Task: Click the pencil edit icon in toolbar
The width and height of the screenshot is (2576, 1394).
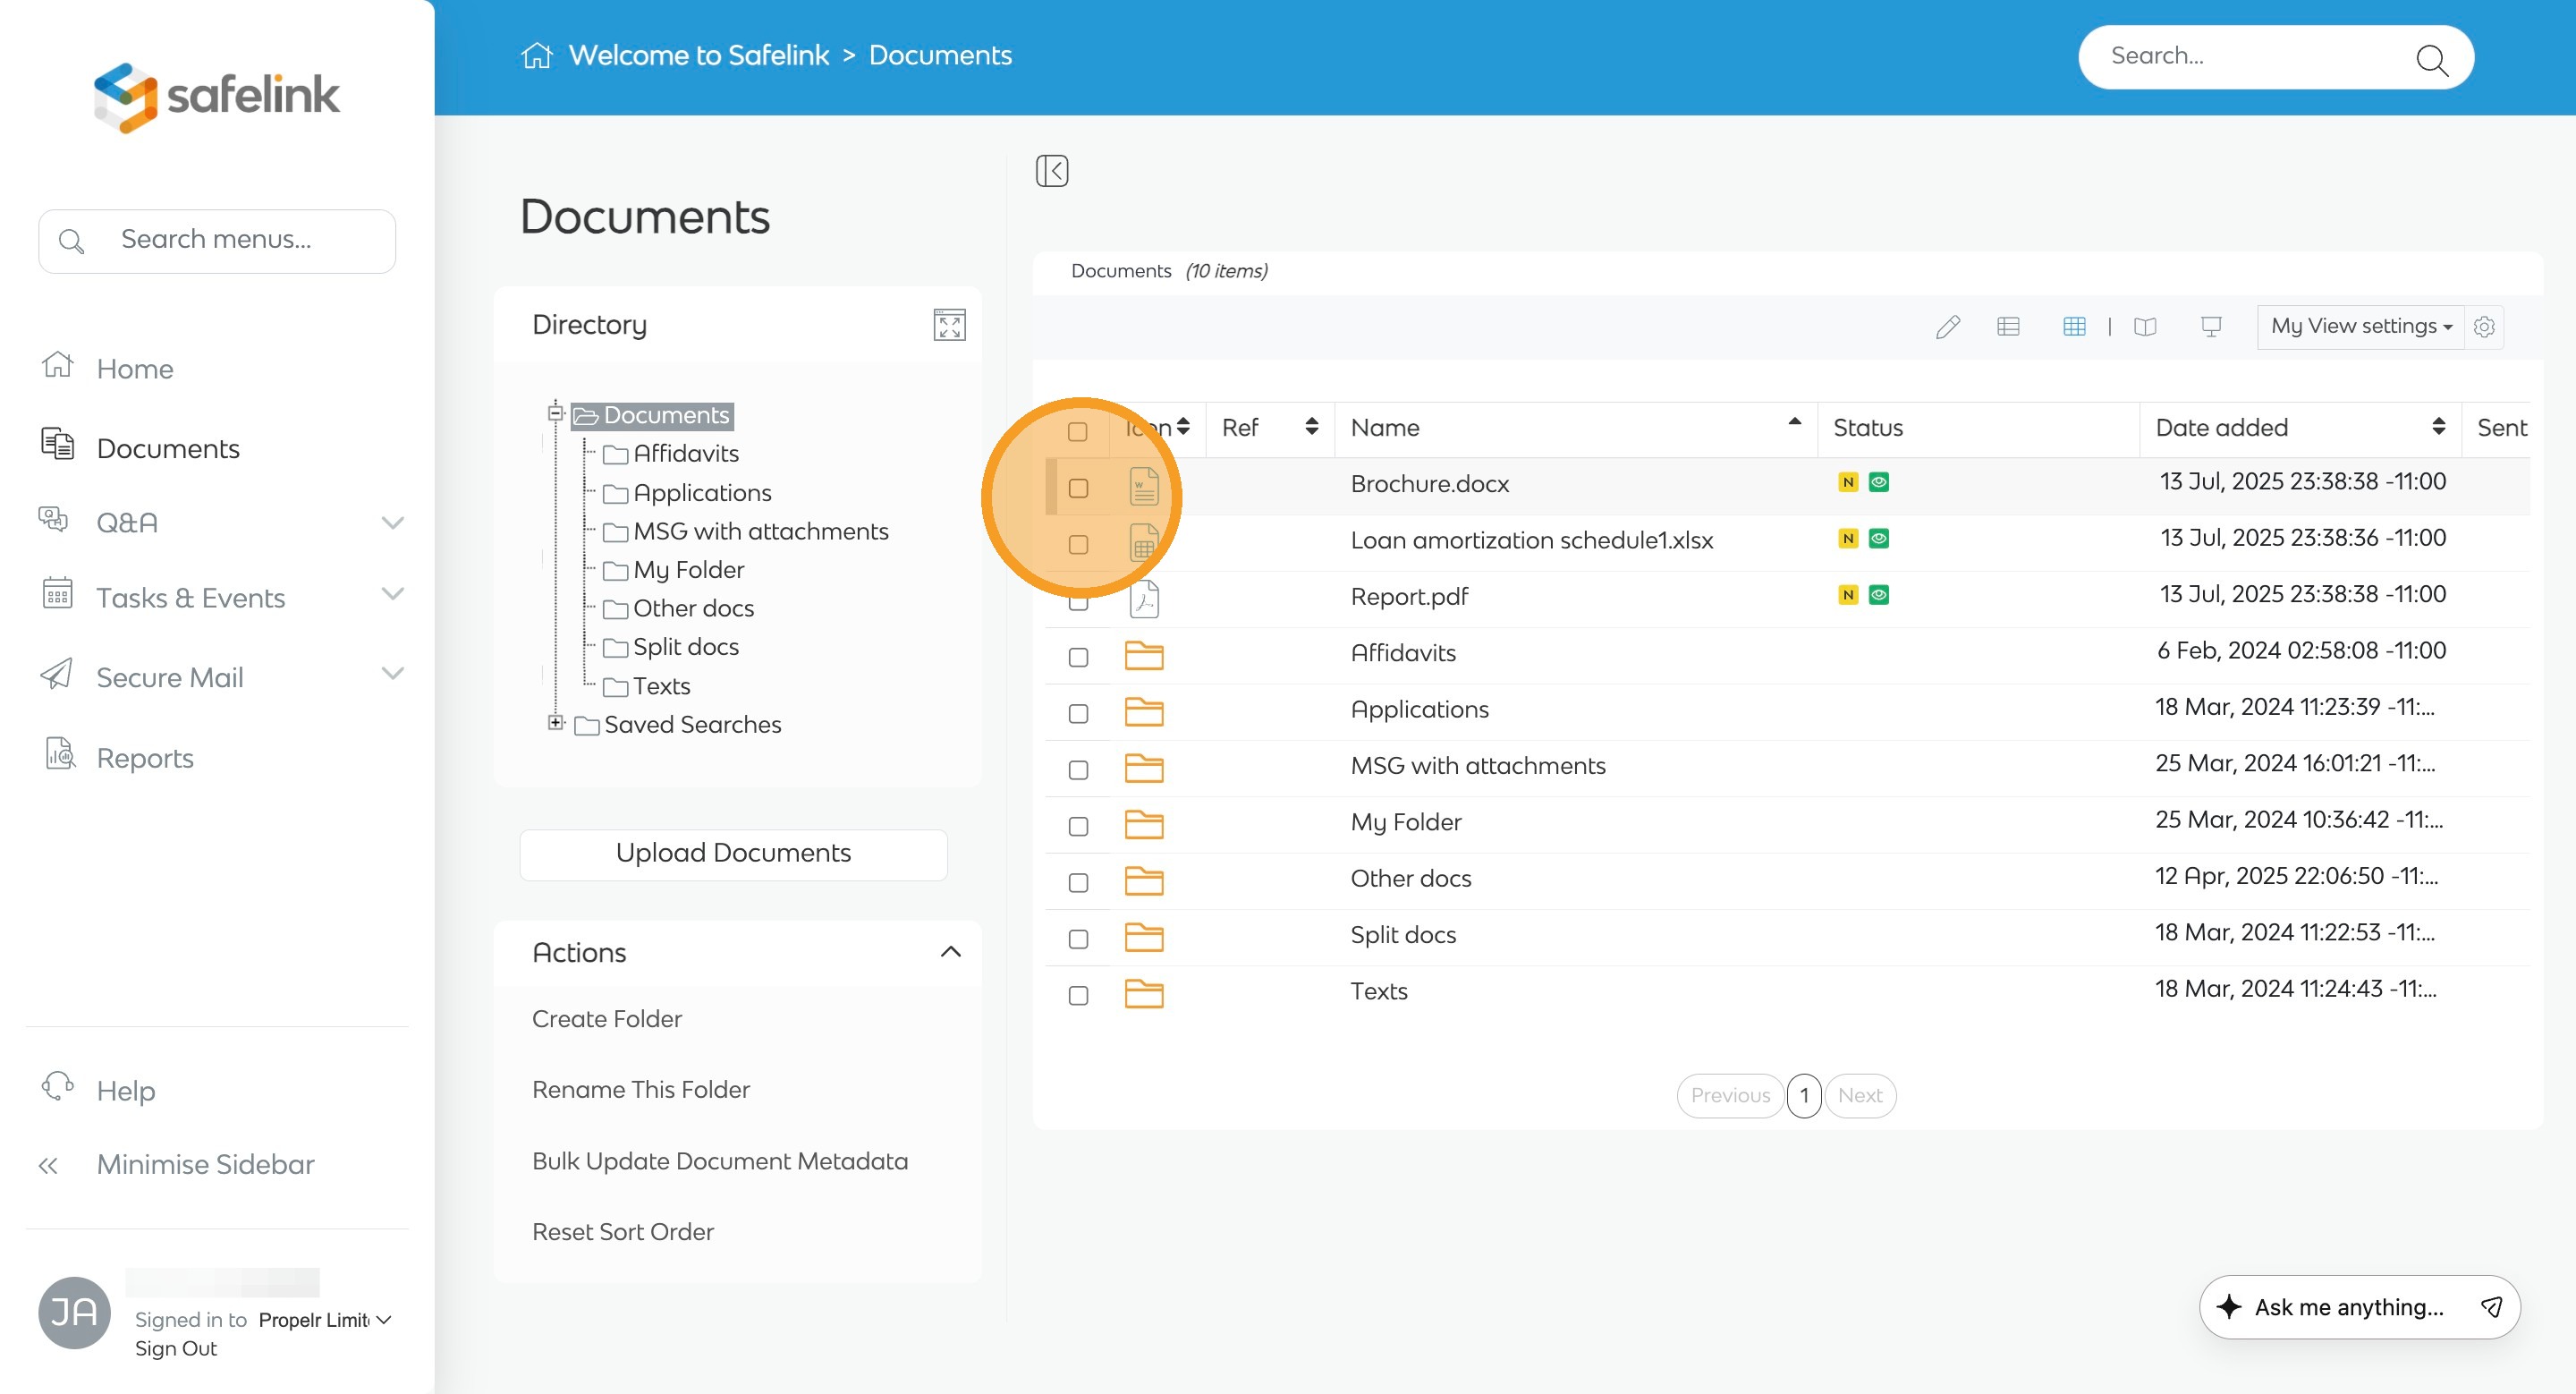Action: [1947, 327]
